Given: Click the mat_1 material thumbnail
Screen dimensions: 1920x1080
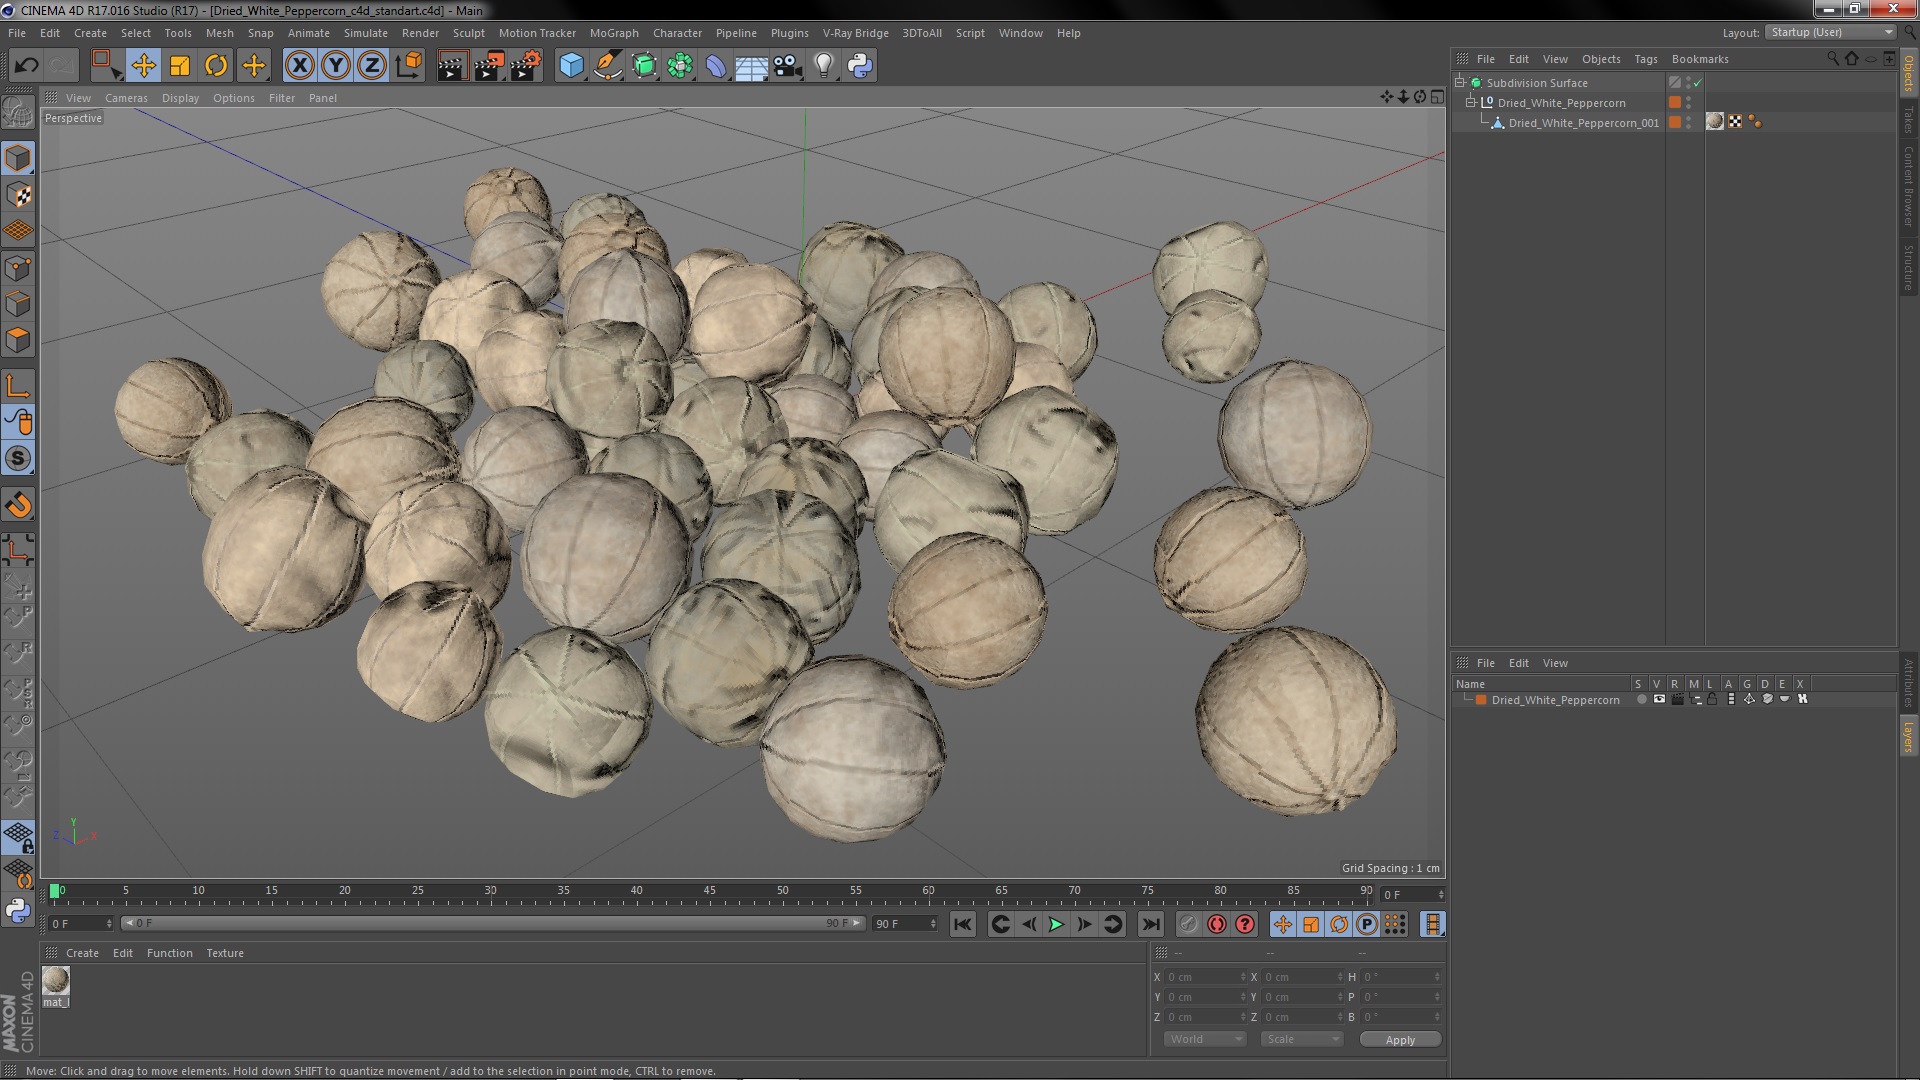Looking at the screenshot, I should click(55, 980).
